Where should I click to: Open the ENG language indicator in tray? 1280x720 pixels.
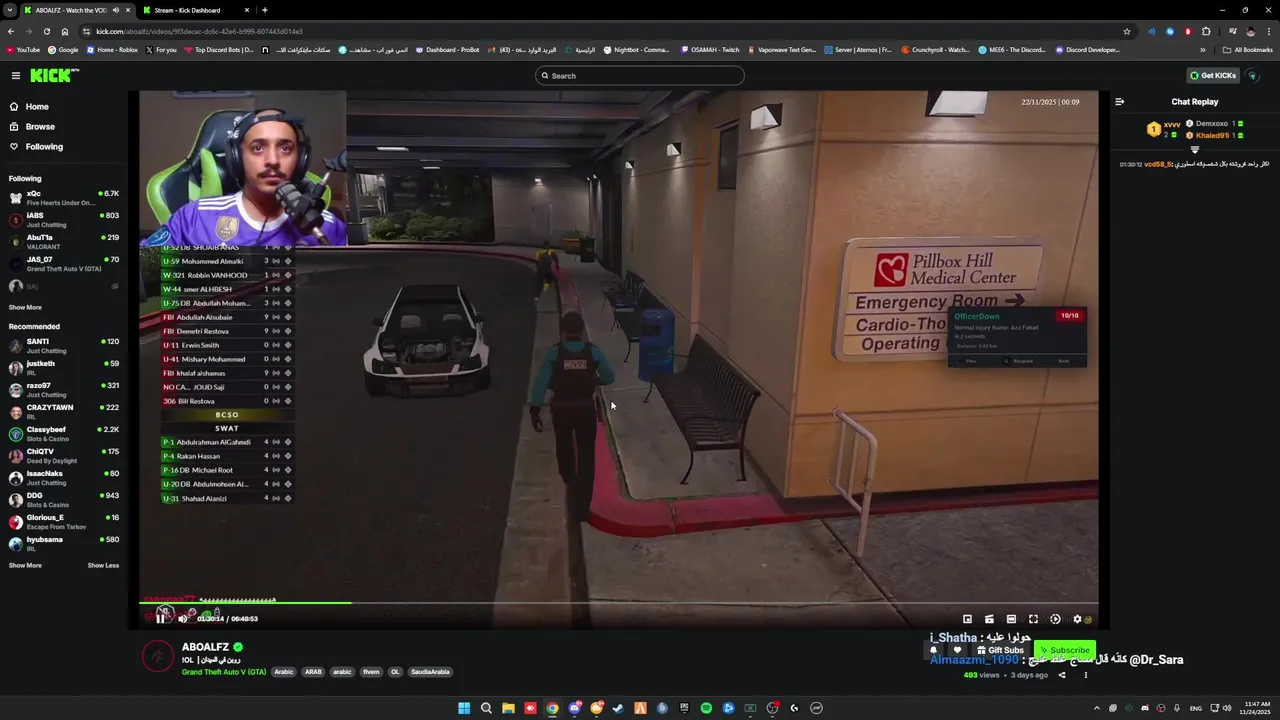point(1196,708)
